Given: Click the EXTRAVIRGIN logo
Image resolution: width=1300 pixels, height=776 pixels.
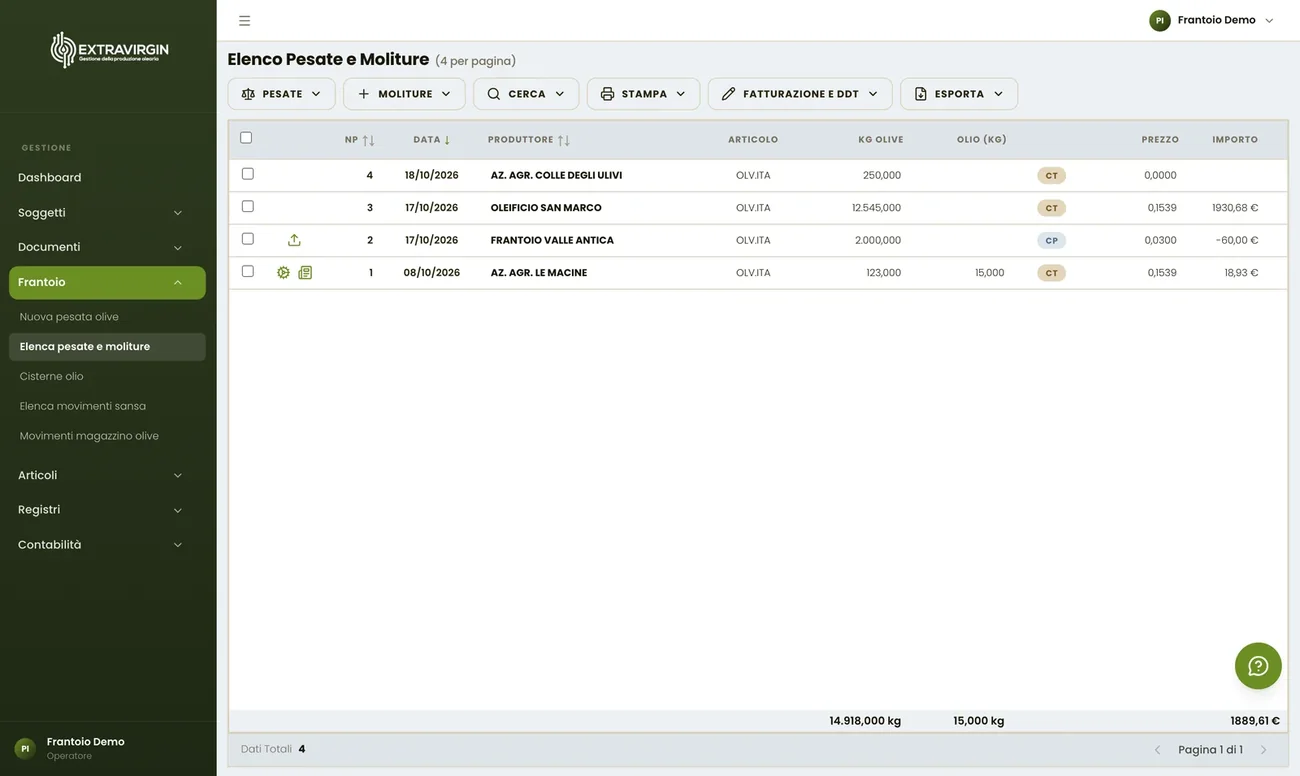Looking at the screenshot, I should point(109,50).
